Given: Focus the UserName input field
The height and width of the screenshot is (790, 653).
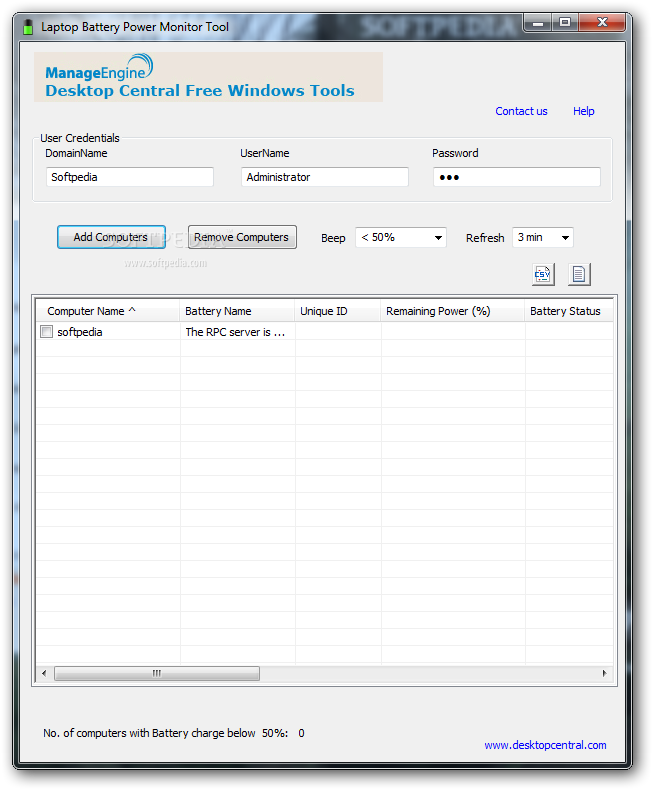Looking at the screenshot, I should (x=324, y=177).
